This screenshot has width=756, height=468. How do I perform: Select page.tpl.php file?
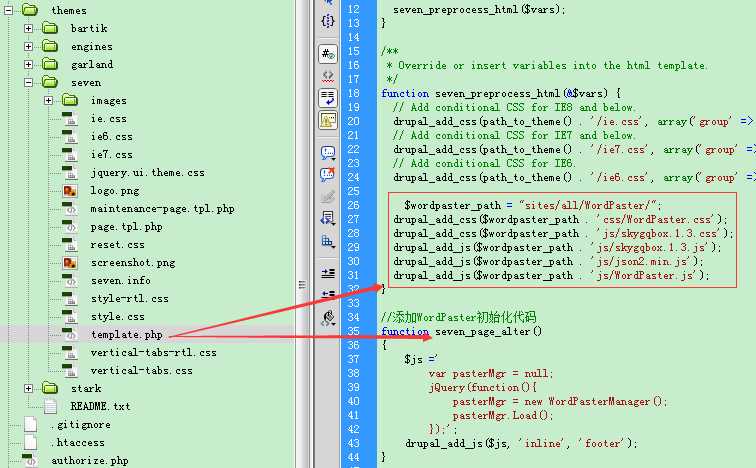pyautogui.click(x=126, y=227)
